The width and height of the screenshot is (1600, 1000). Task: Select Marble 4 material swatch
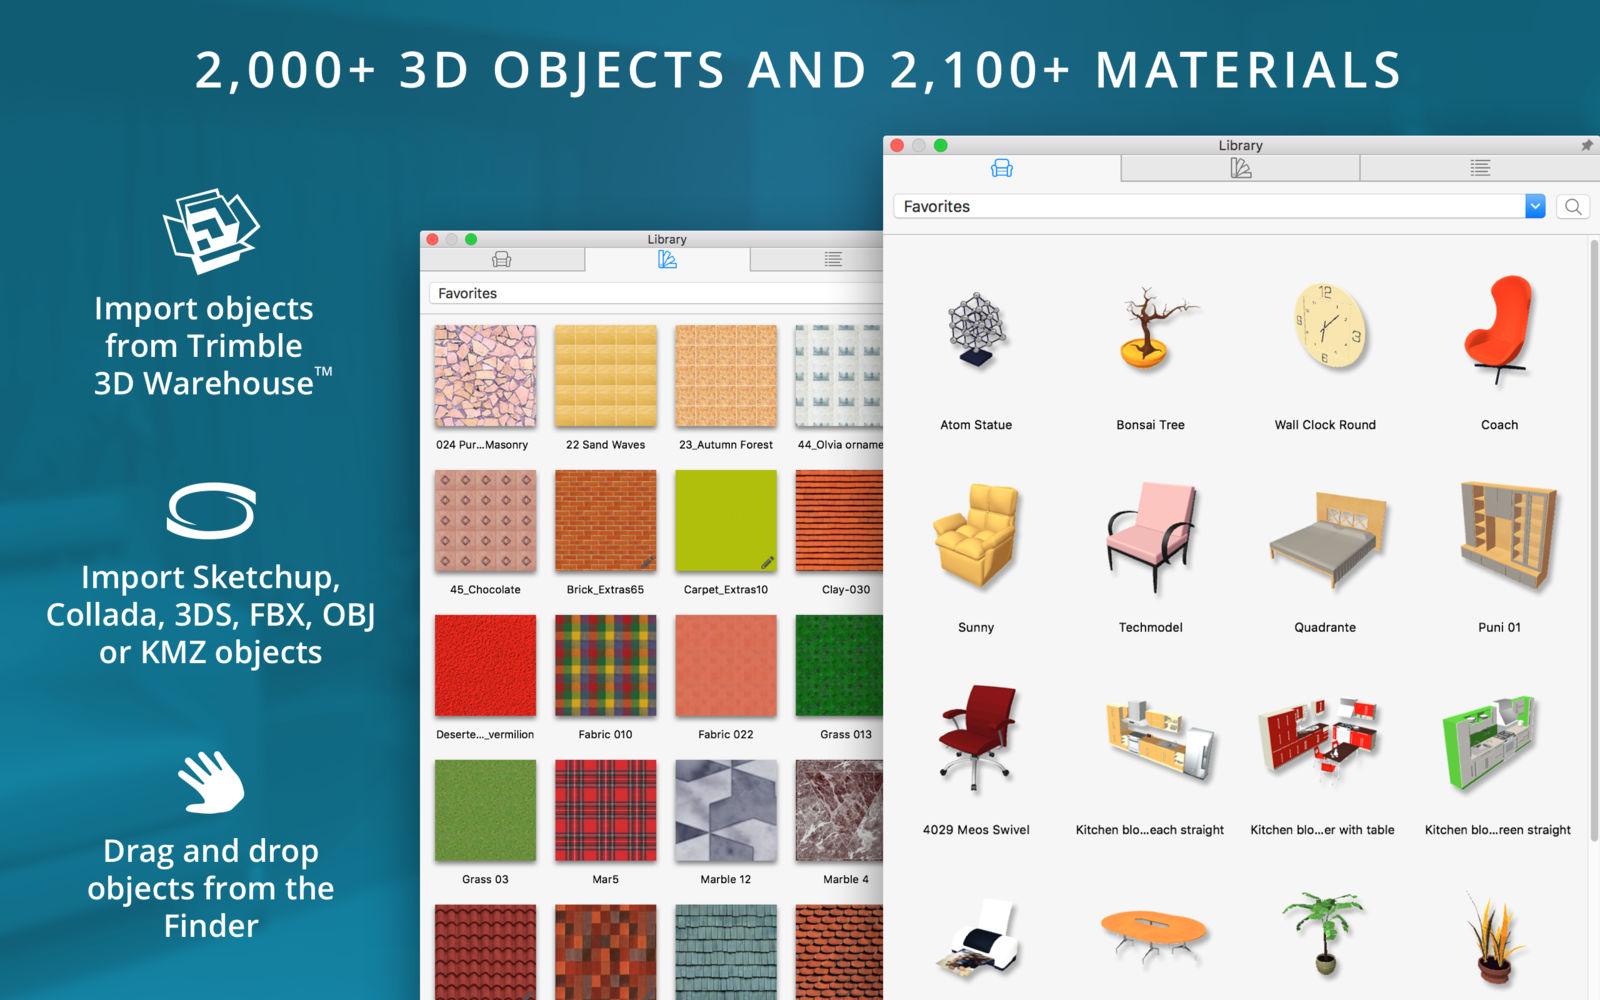click(839, 811)
